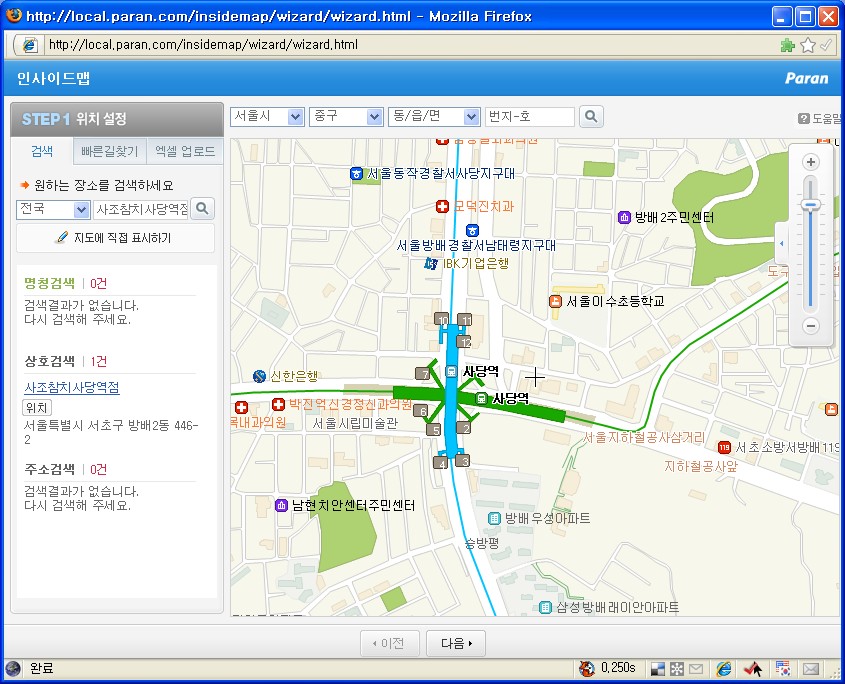Click the 방배2주민센터 purple icon

(x=624, y=218)
